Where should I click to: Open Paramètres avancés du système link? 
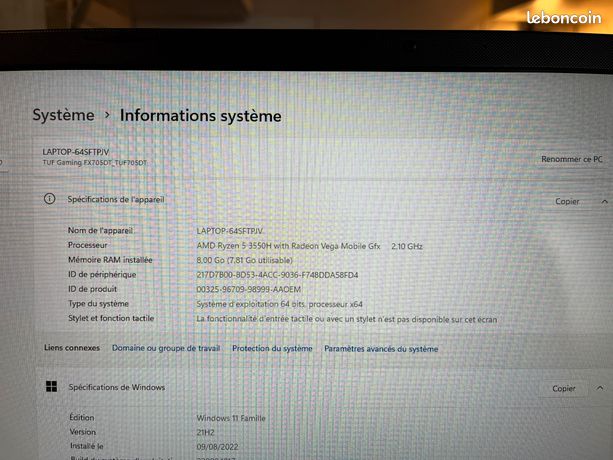coord(381,349)
